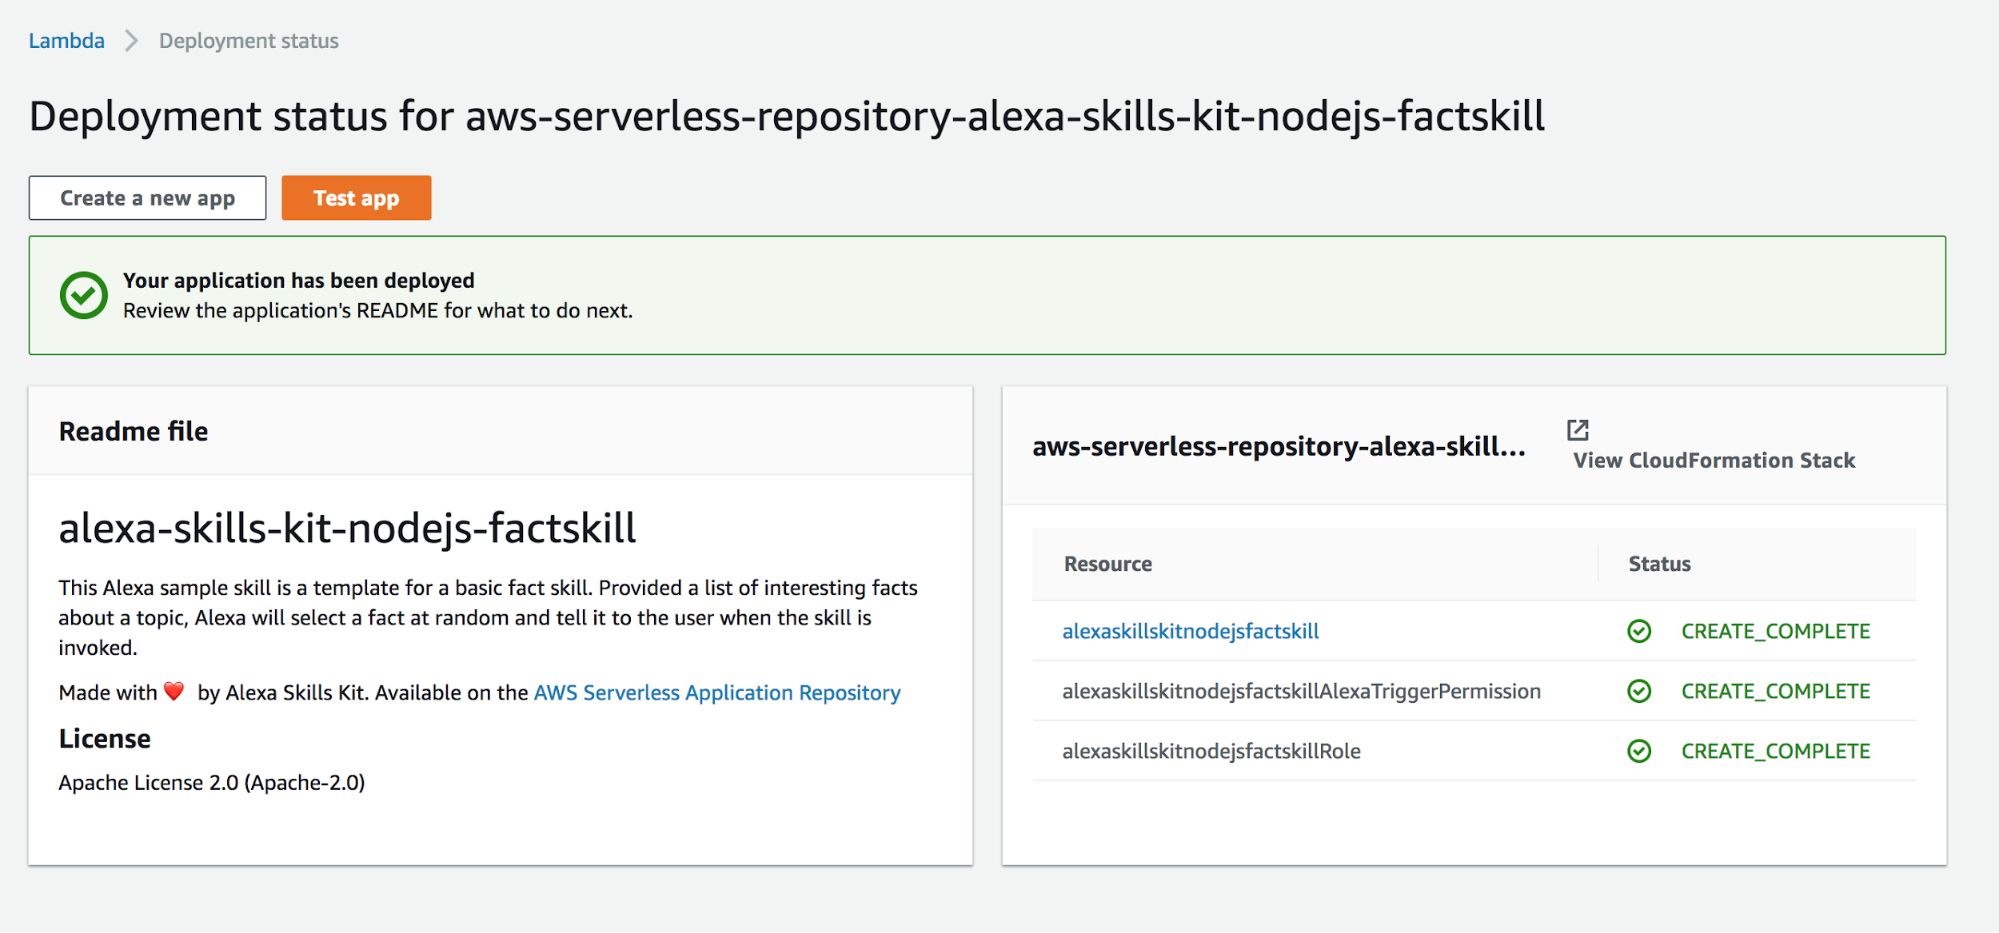Click the red heart icon in the readme

pyautogui.click(x=174, y=692)
